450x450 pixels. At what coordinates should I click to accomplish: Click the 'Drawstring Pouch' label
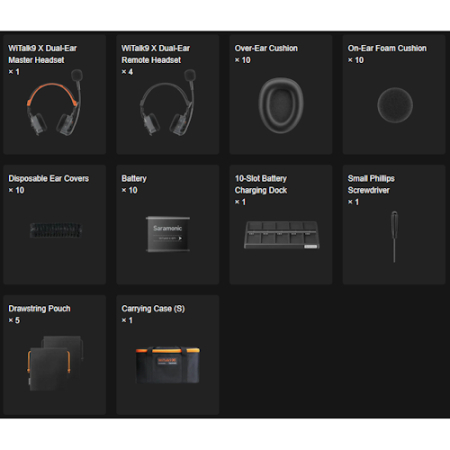[39, 309]
